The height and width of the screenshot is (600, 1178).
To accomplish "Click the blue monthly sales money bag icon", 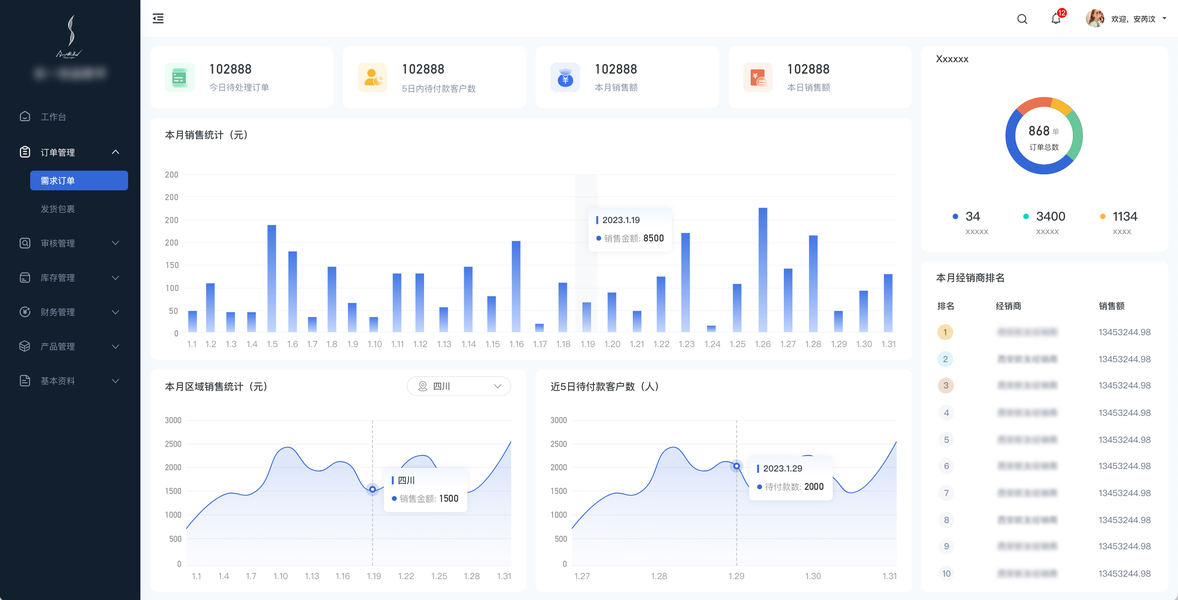I will (565, 77).
